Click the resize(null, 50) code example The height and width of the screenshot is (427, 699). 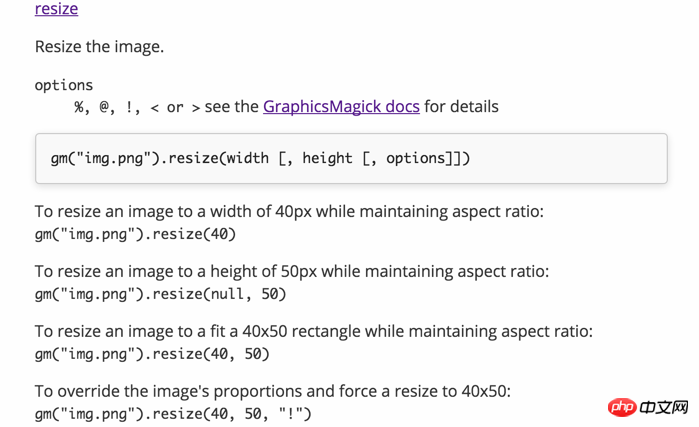160,294
